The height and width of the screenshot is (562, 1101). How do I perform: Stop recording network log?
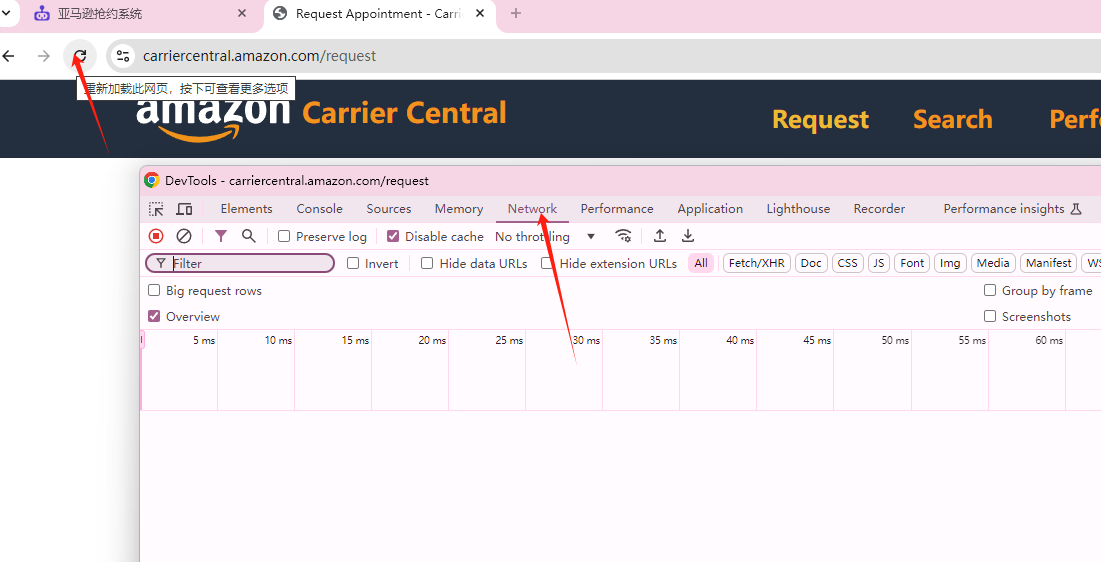[157, 236]
